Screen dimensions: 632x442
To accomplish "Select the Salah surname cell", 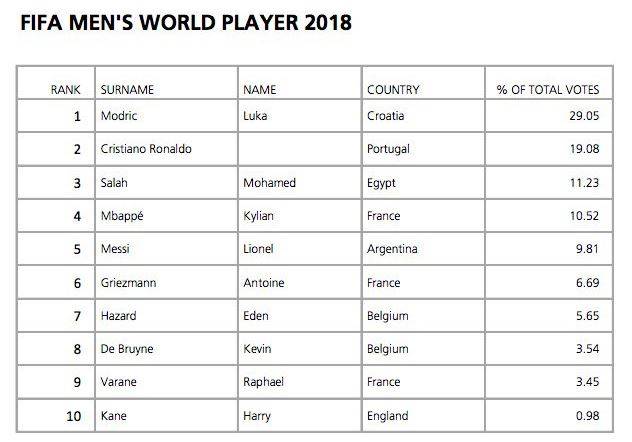I will coord(115,183).
